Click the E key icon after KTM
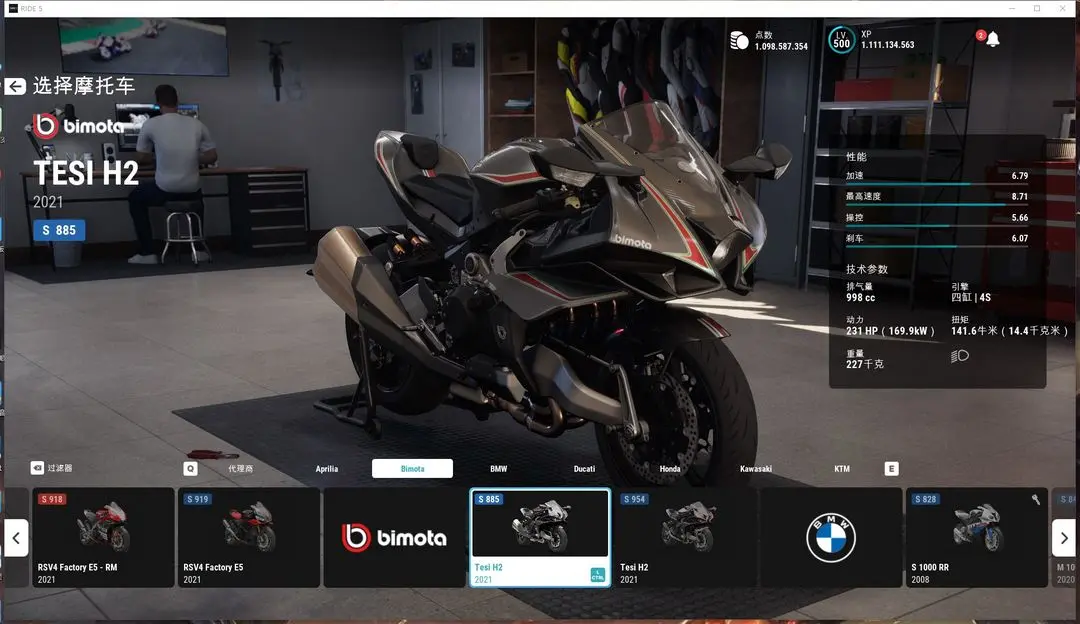Image resolution: width=1080 pixels, height=624 pixels. (891, 468)
